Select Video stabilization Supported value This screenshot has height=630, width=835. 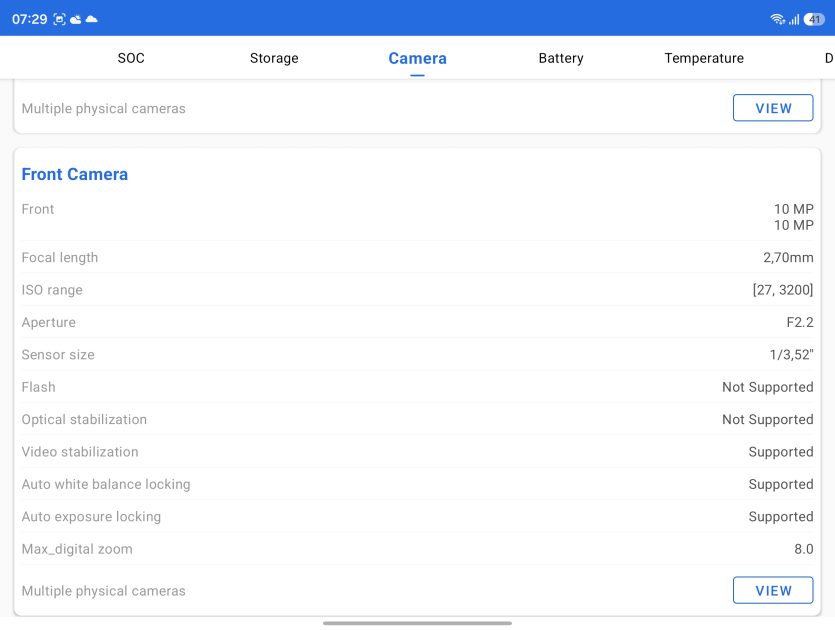pyautogui.click(x=781, y=452)
